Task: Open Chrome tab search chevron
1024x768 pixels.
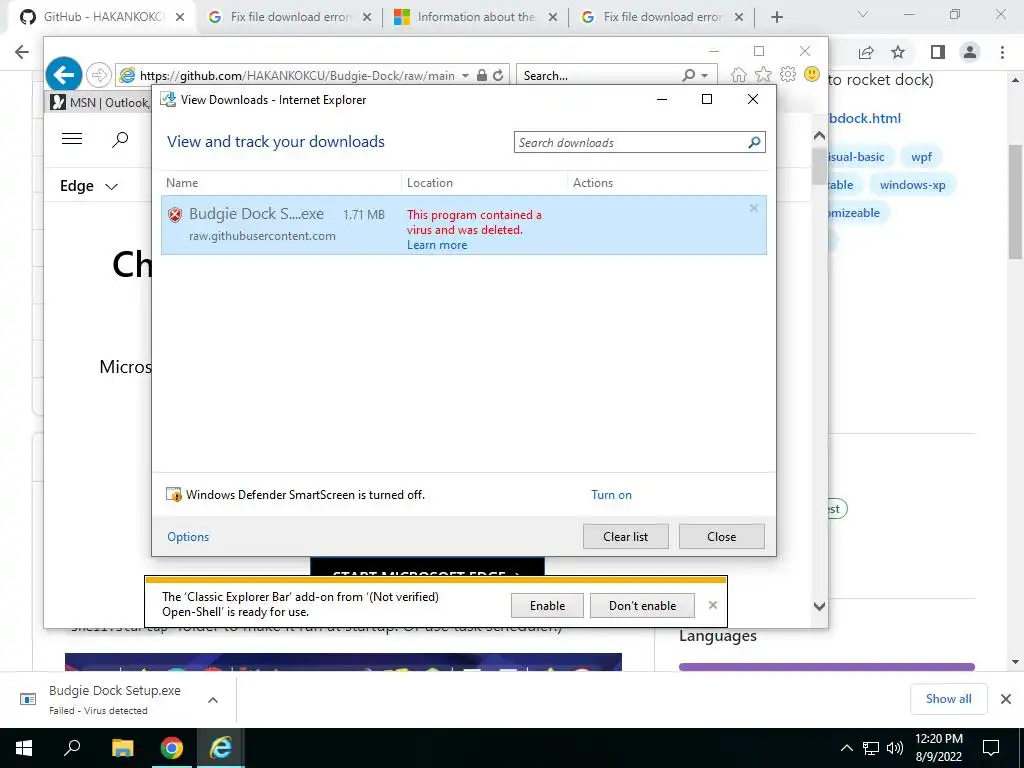Action: pyautogui.click(x=863, y=14)
